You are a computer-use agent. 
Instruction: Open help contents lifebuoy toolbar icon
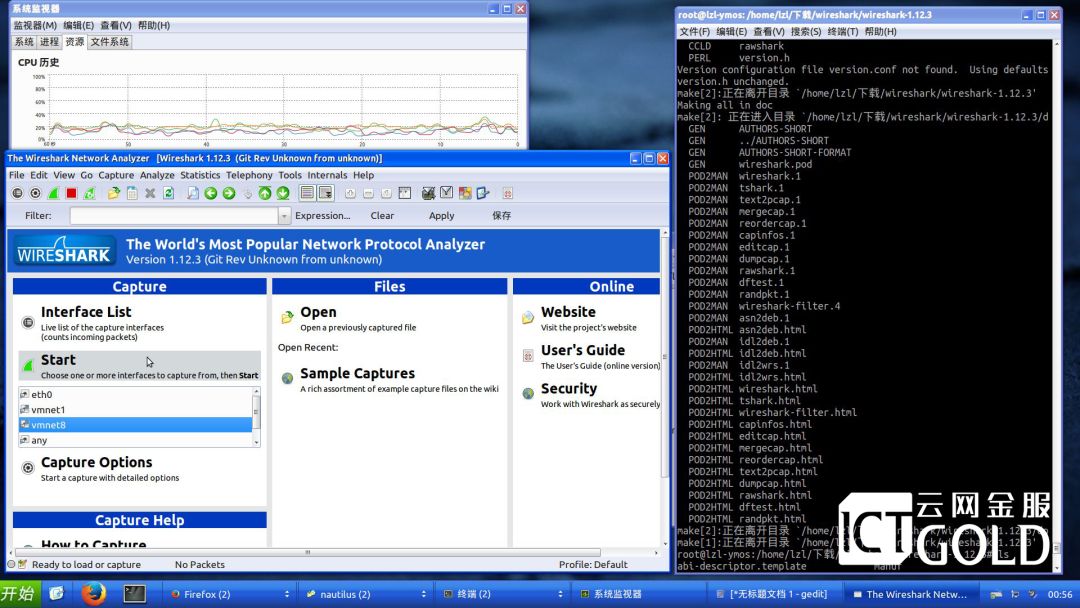point(508,193)
